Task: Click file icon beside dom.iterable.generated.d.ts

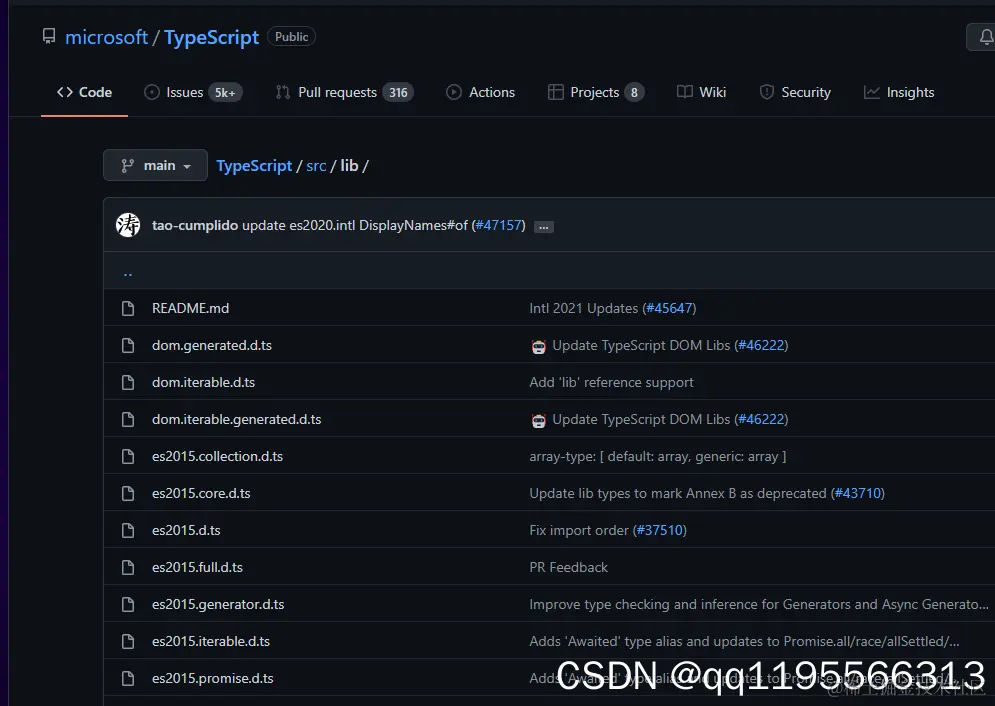Action: pyautogui.click(x=128, y=419)
